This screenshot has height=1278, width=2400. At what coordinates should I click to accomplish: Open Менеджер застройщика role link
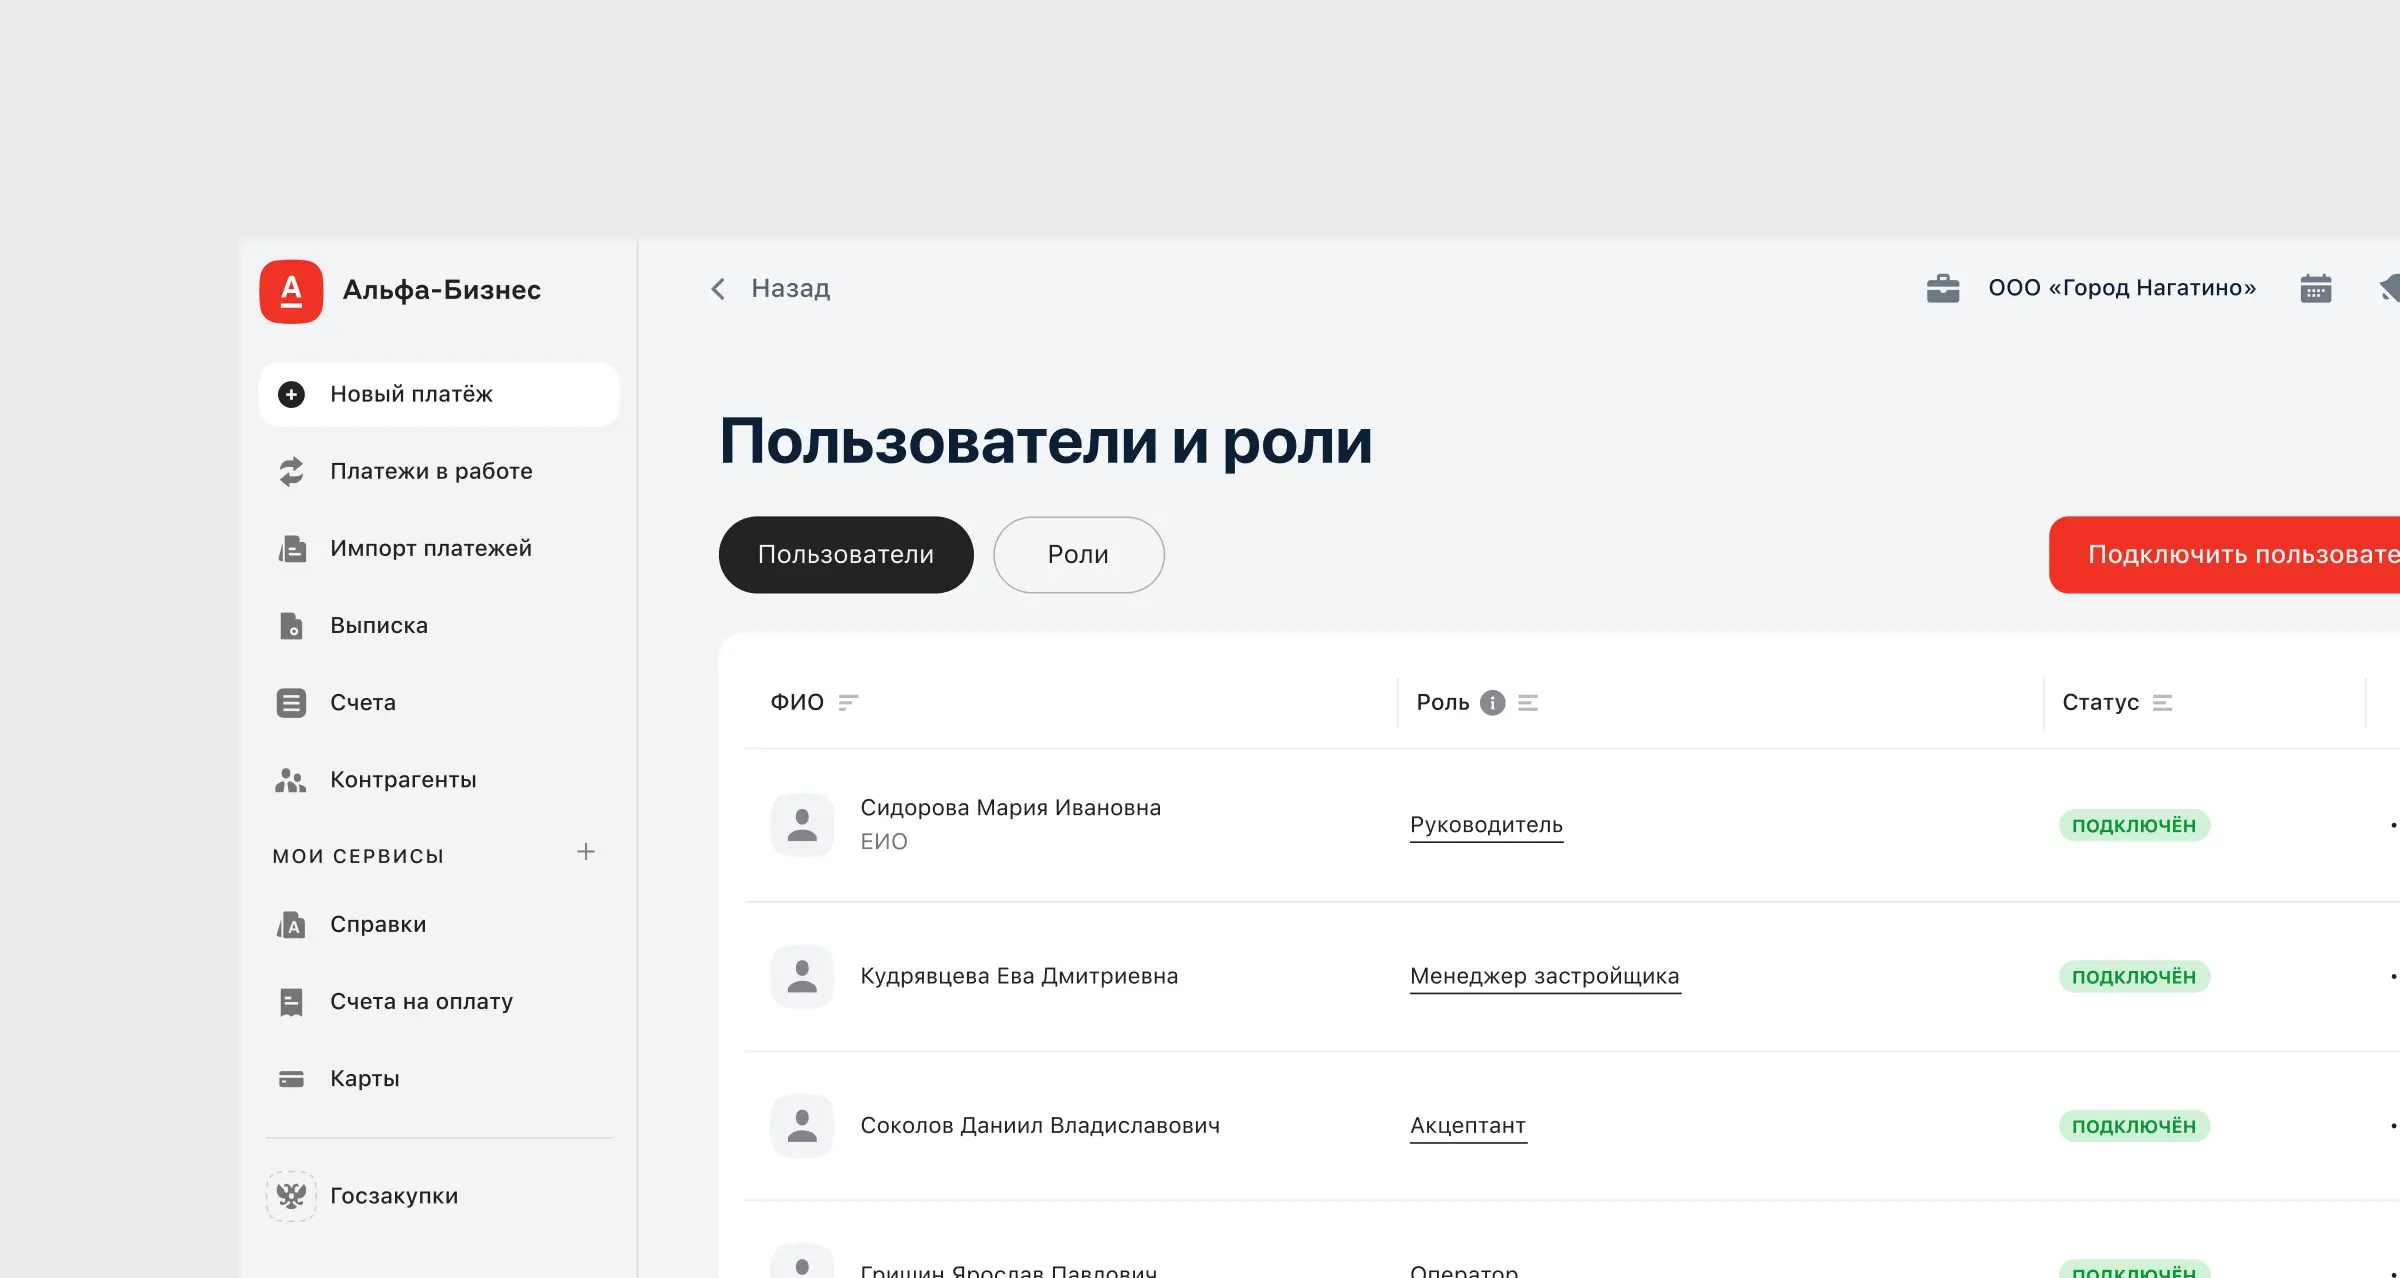1544,976
